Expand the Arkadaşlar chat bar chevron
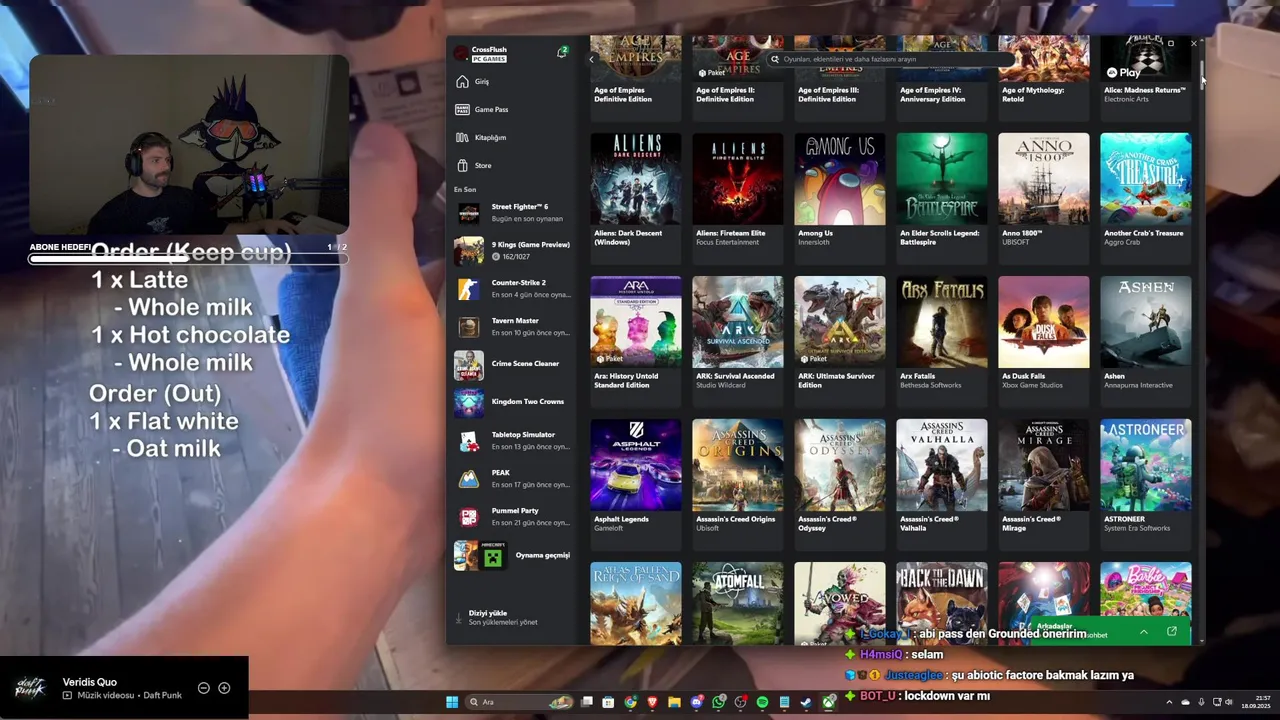Viewport: 1280px width, 720px height. pos(1143,632)
